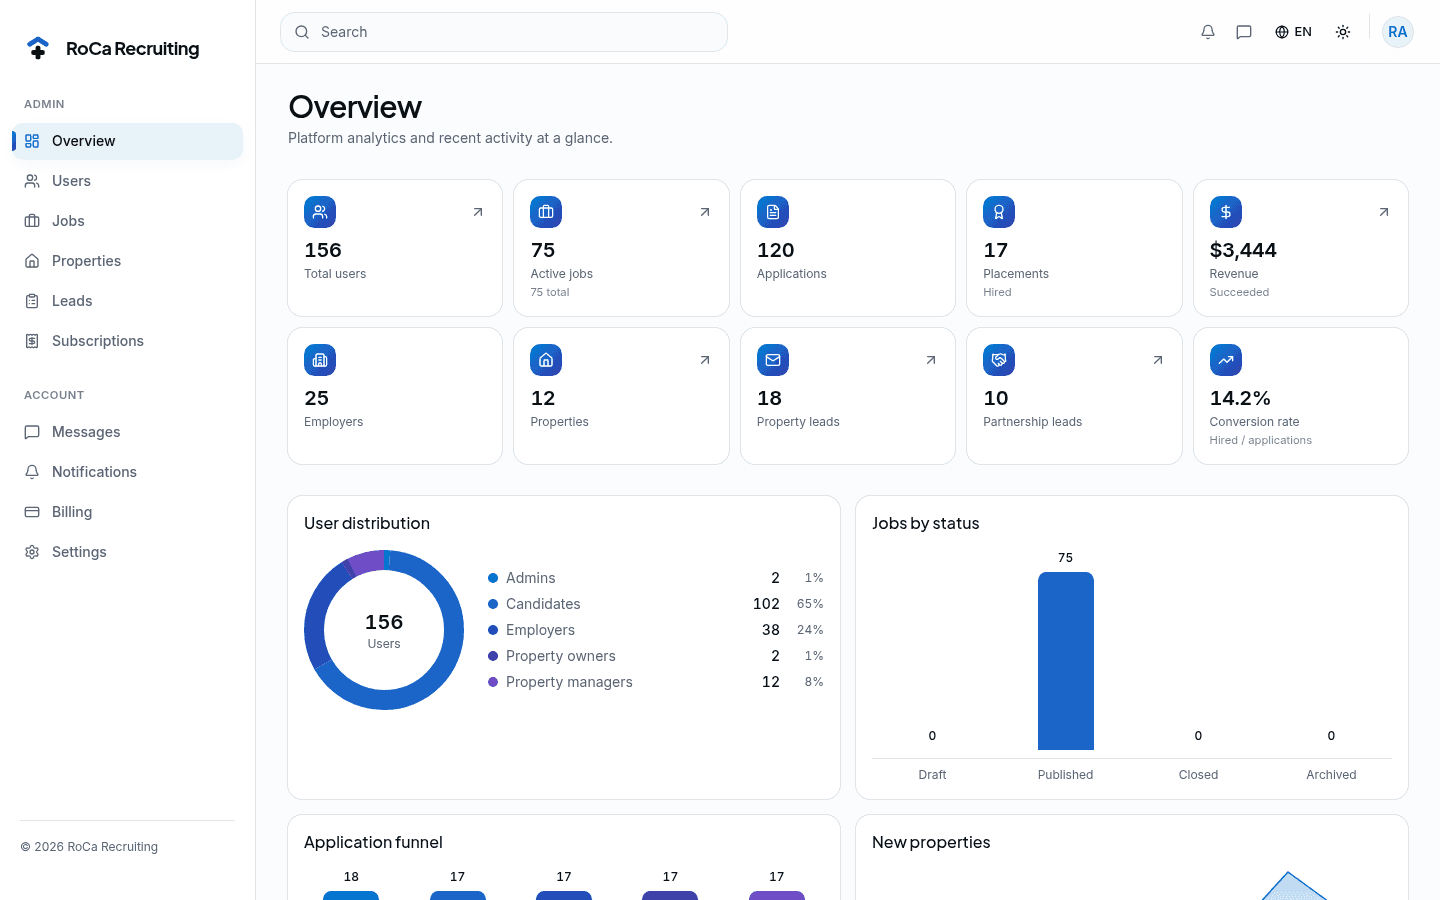Click the Property leads envelope icon
The image size is (1440, 900).
(773, 360)
